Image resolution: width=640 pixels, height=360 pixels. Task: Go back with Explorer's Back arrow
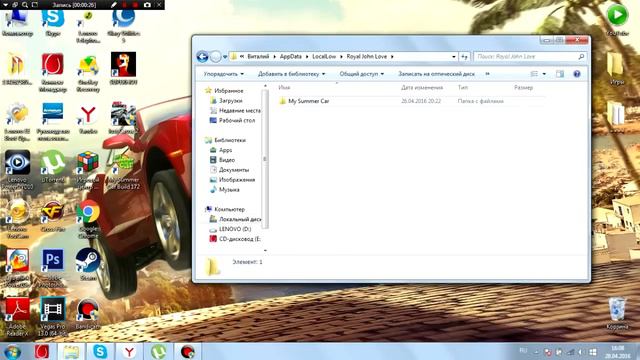202,56
